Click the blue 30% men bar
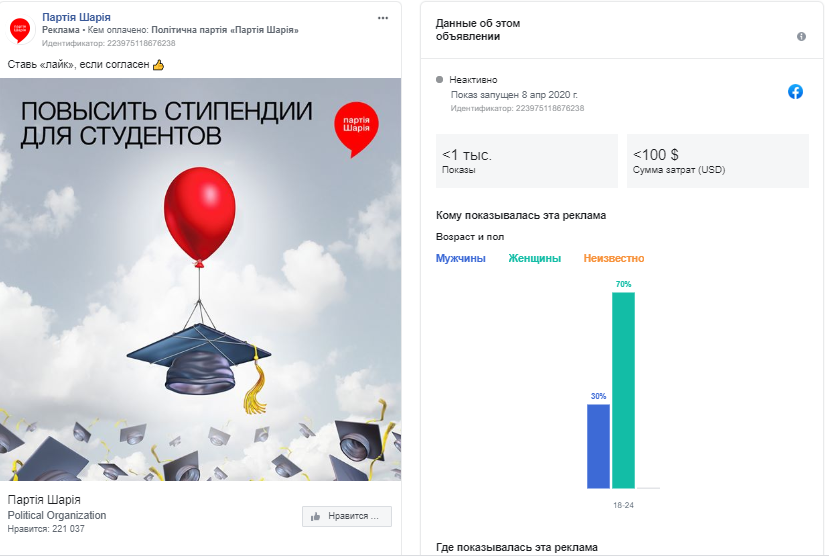Screen dimensions: 829x557 (598, 447)
